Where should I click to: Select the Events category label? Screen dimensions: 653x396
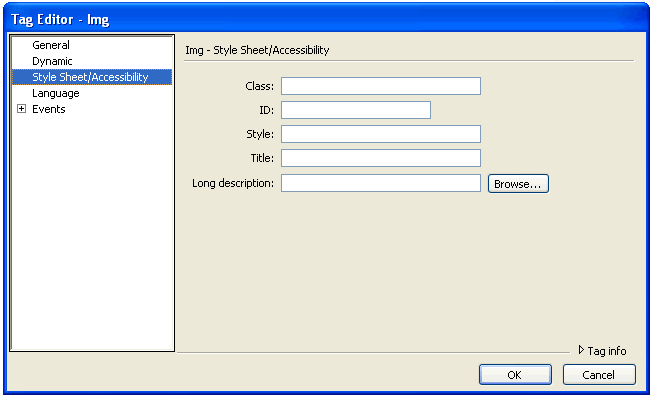click(x=49, y=109)
